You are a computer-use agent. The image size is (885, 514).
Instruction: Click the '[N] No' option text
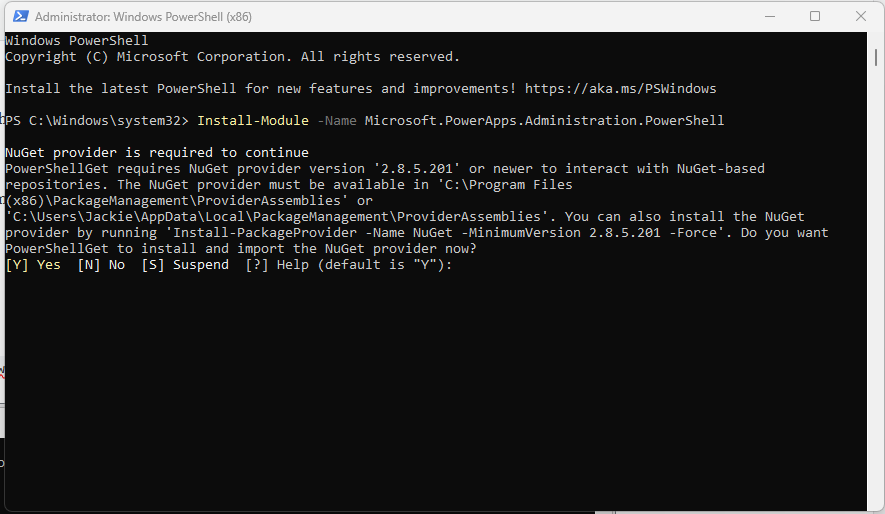coord(101,265)
